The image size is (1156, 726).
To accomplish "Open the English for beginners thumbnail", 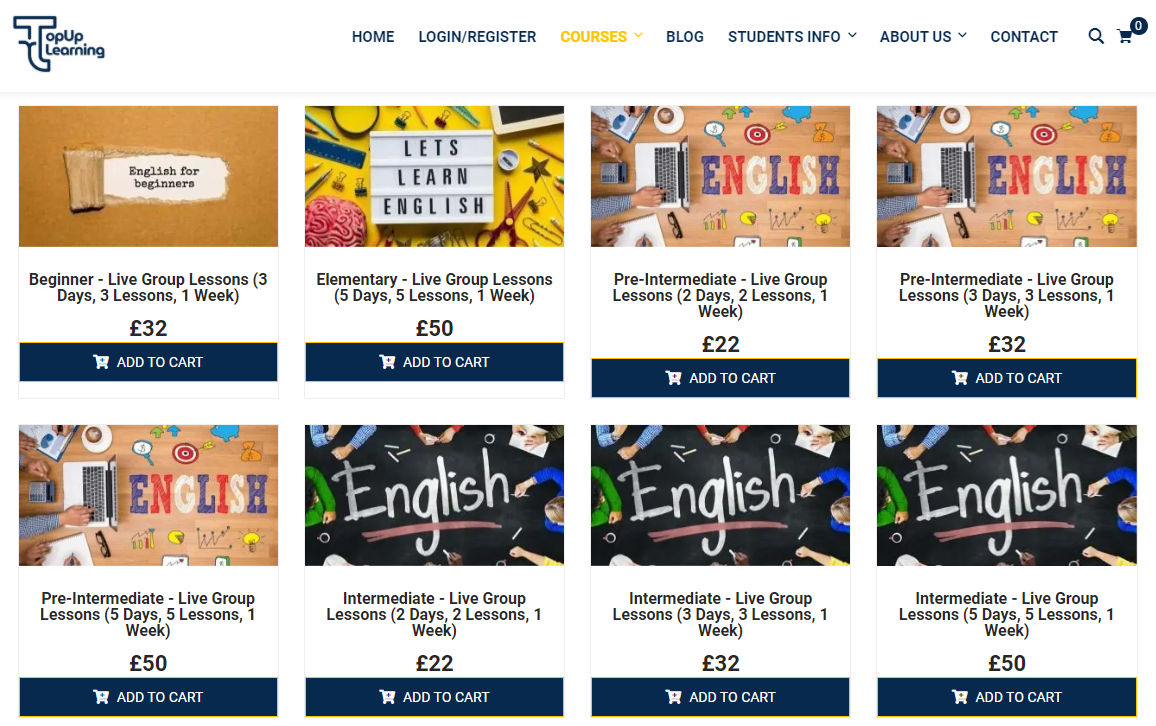I will [148, 176].
